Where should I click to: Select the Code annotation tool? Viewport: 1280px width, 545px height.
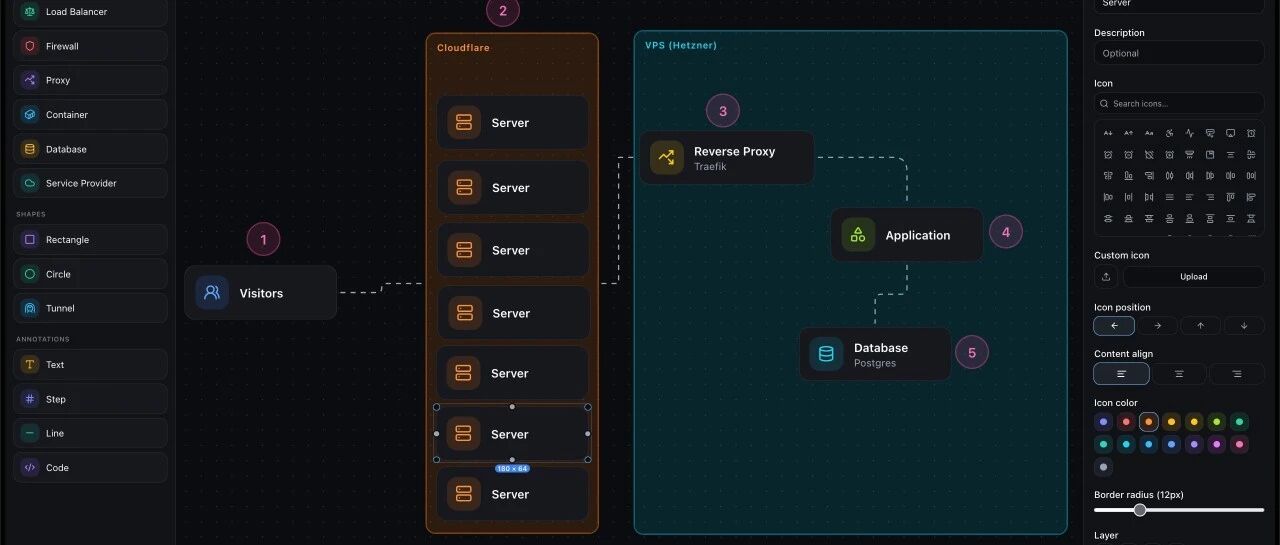(x=90, y=467)
